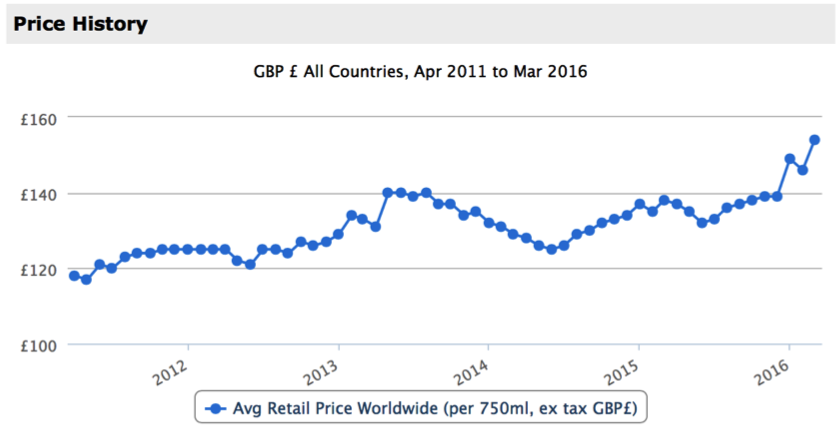Click the Price History heading
The width and height of the screenshot is (840, 435).
tap(81, 23)
